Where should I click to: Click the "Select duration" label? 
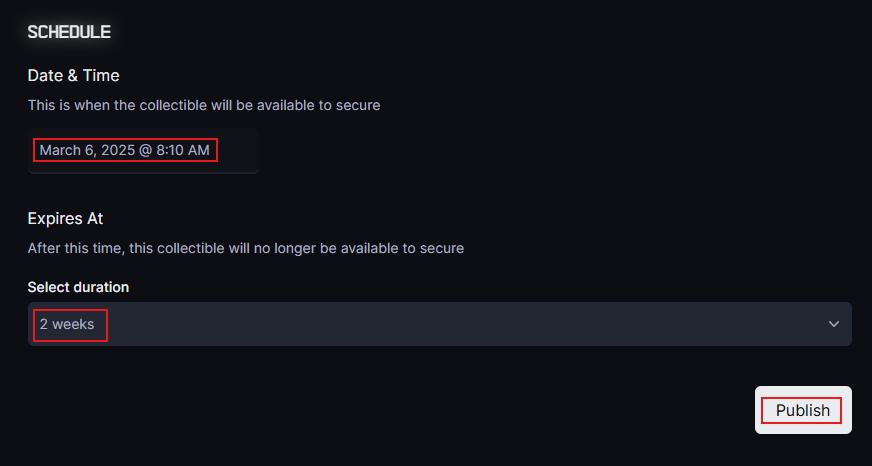(79, 287)
